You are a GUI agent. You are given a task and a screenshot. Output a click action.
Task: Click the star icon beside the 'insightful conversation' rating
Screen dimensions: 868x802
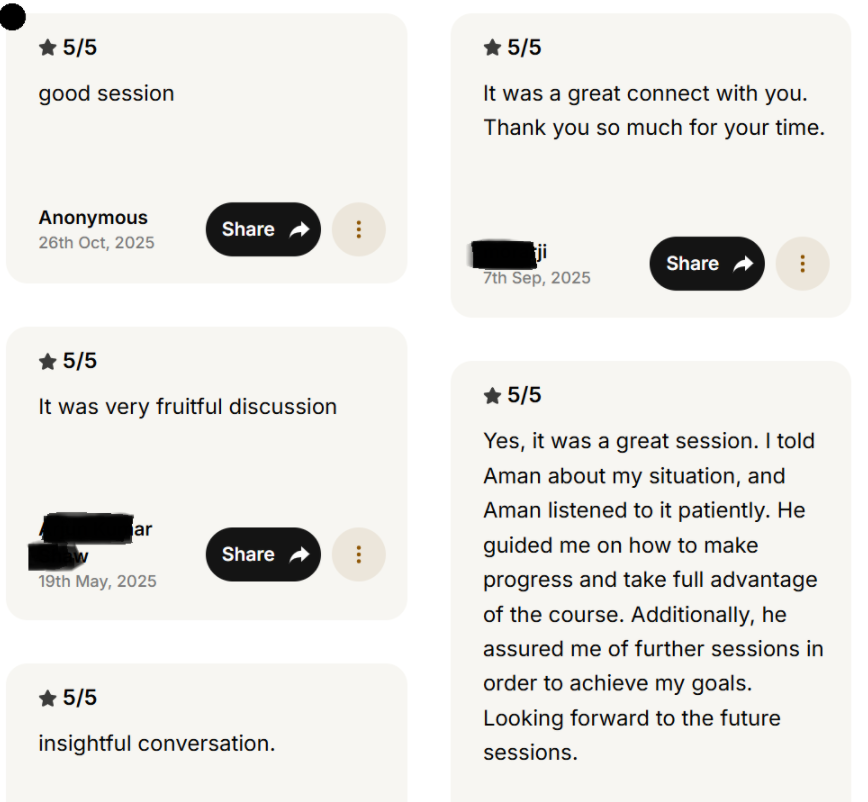tap(46, 697)
